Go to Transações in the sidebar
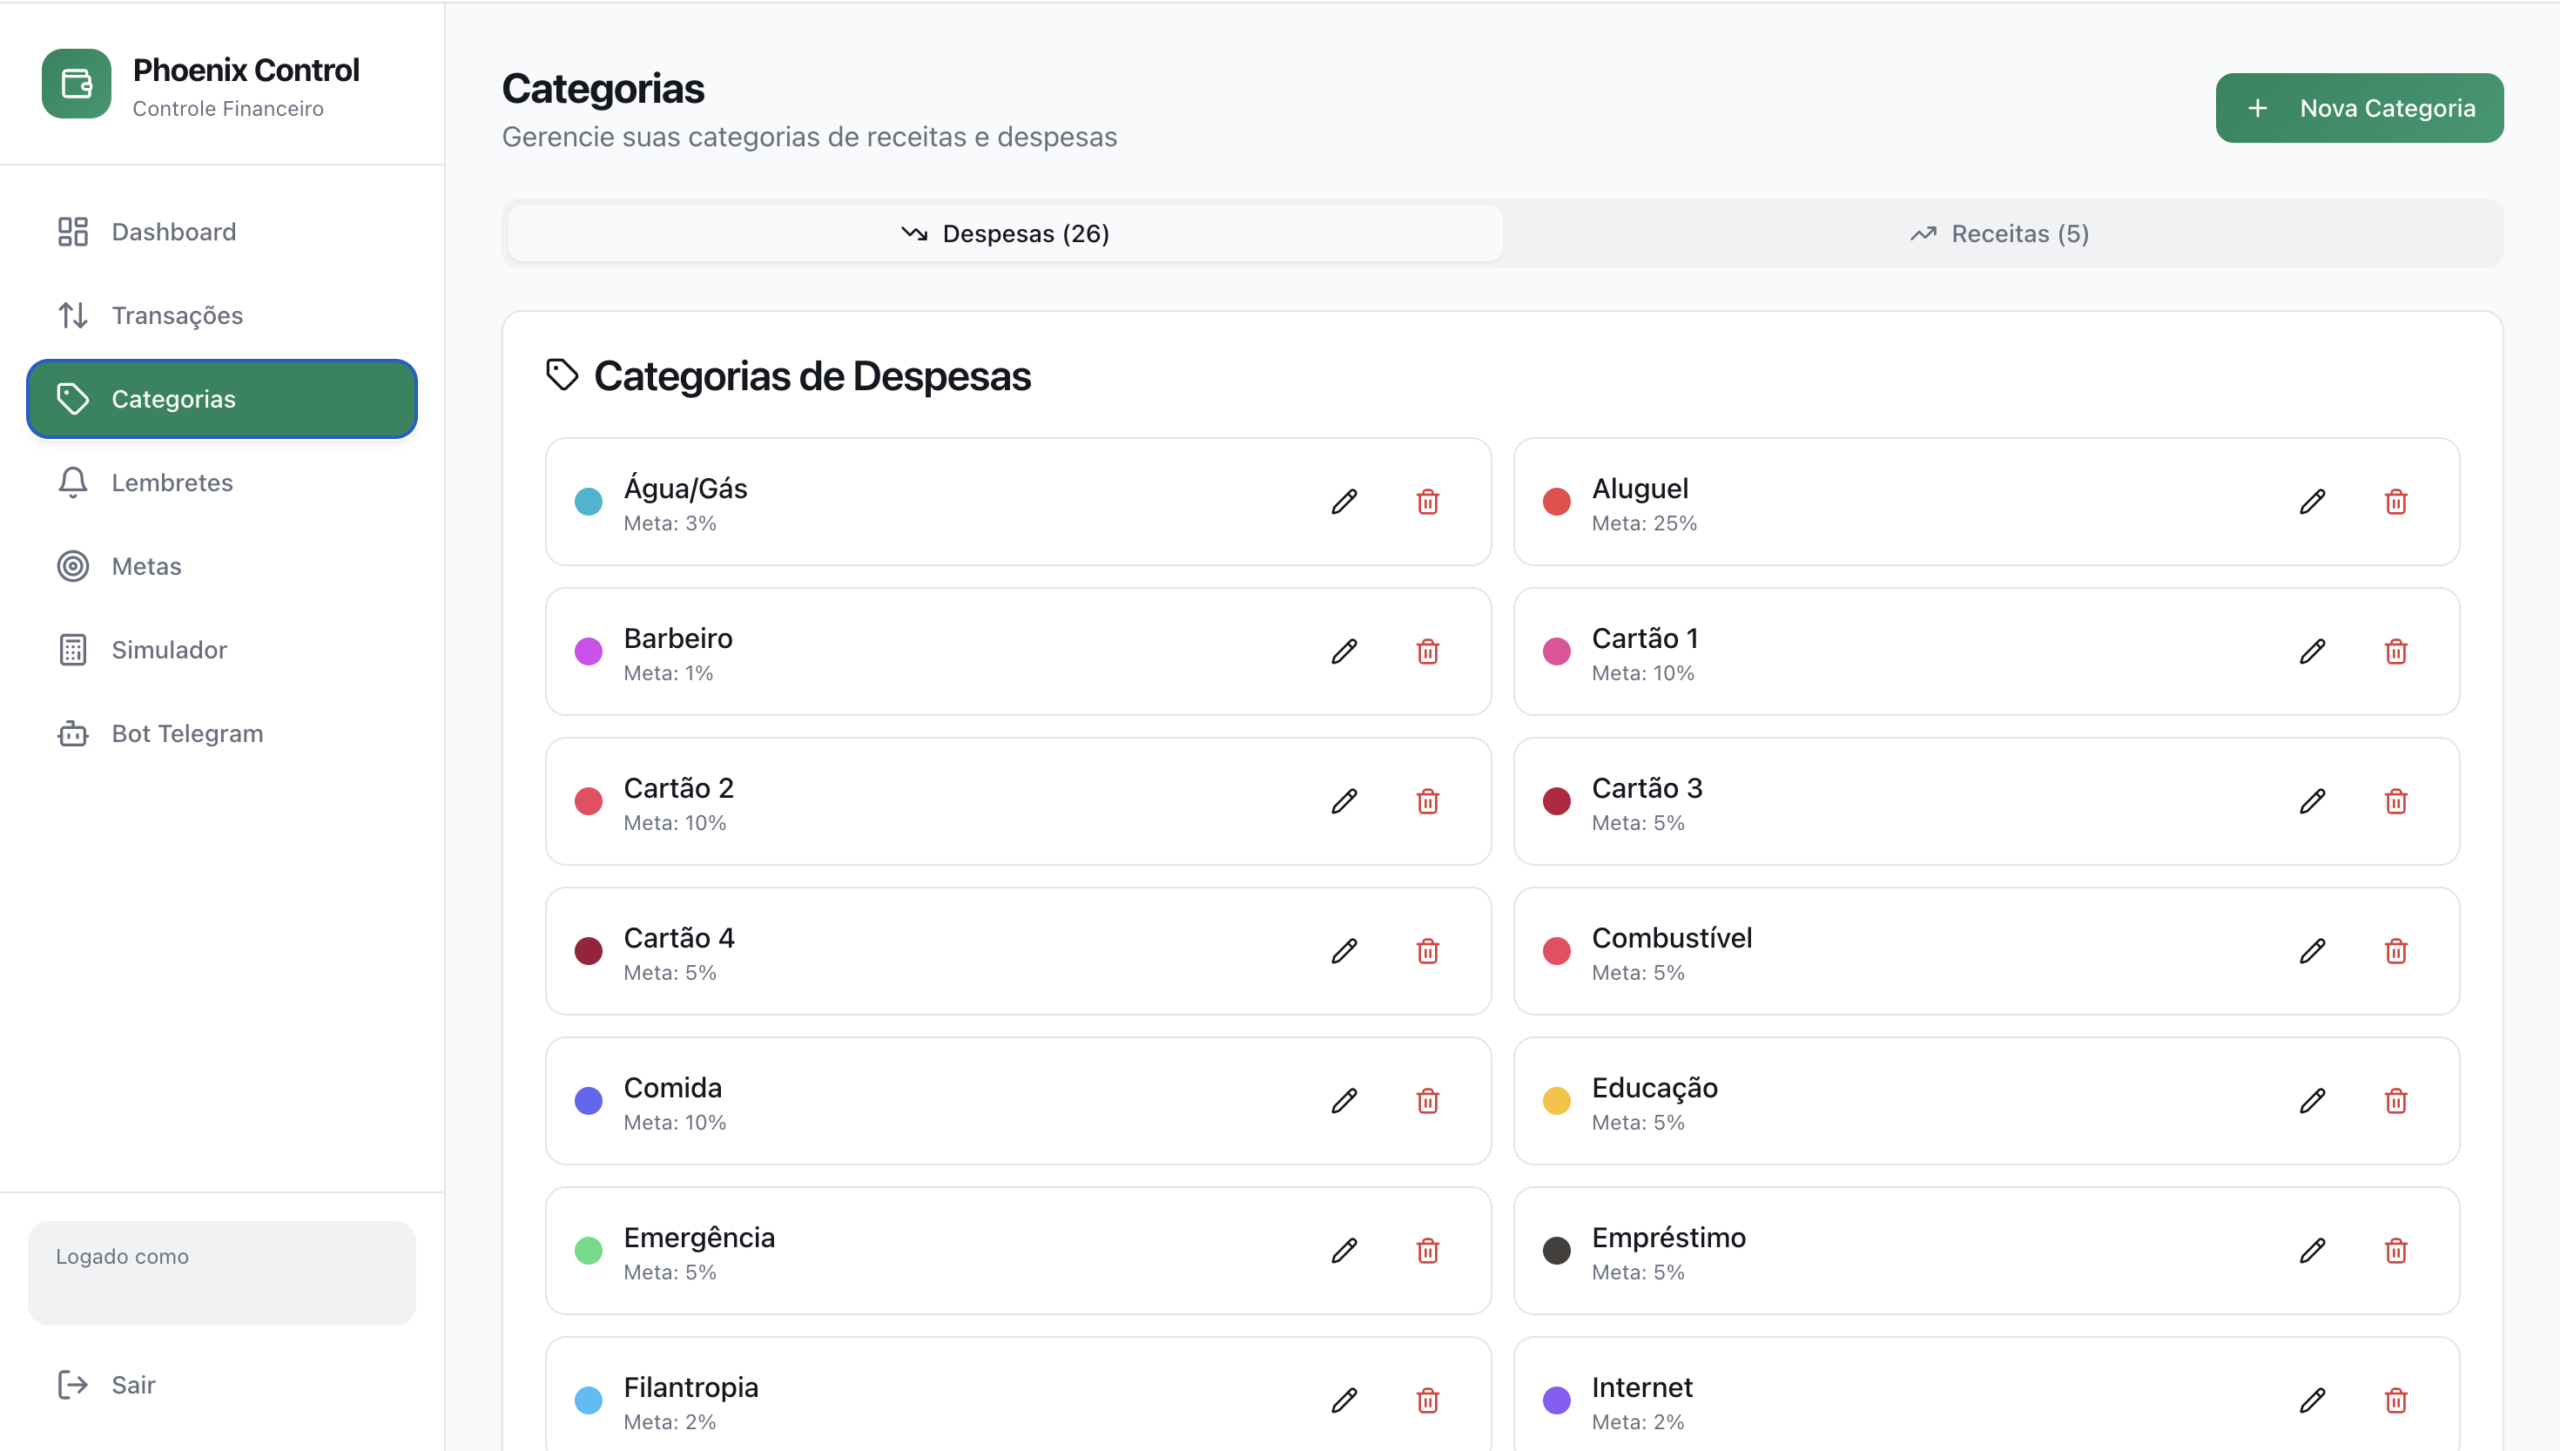The height and width of the screenshot is (1451, 2560). (x=222, y=315)
